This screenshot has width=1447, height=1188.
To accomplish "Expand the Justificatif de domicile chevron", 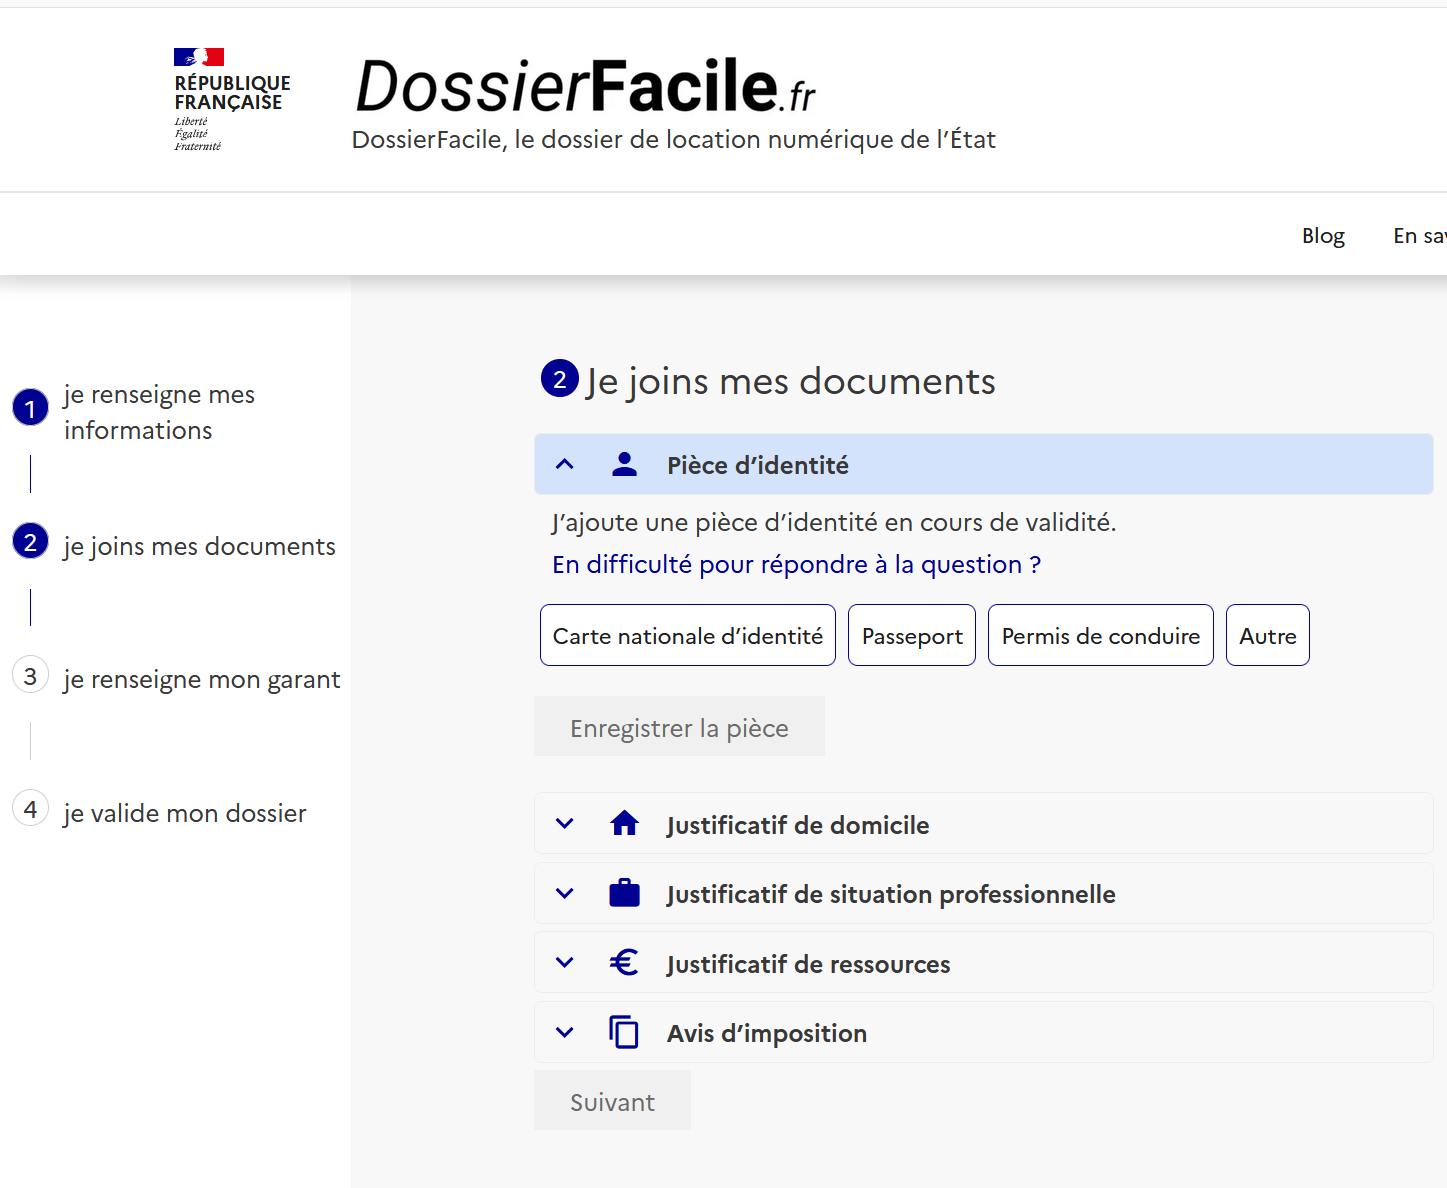I will pos(565,824).
